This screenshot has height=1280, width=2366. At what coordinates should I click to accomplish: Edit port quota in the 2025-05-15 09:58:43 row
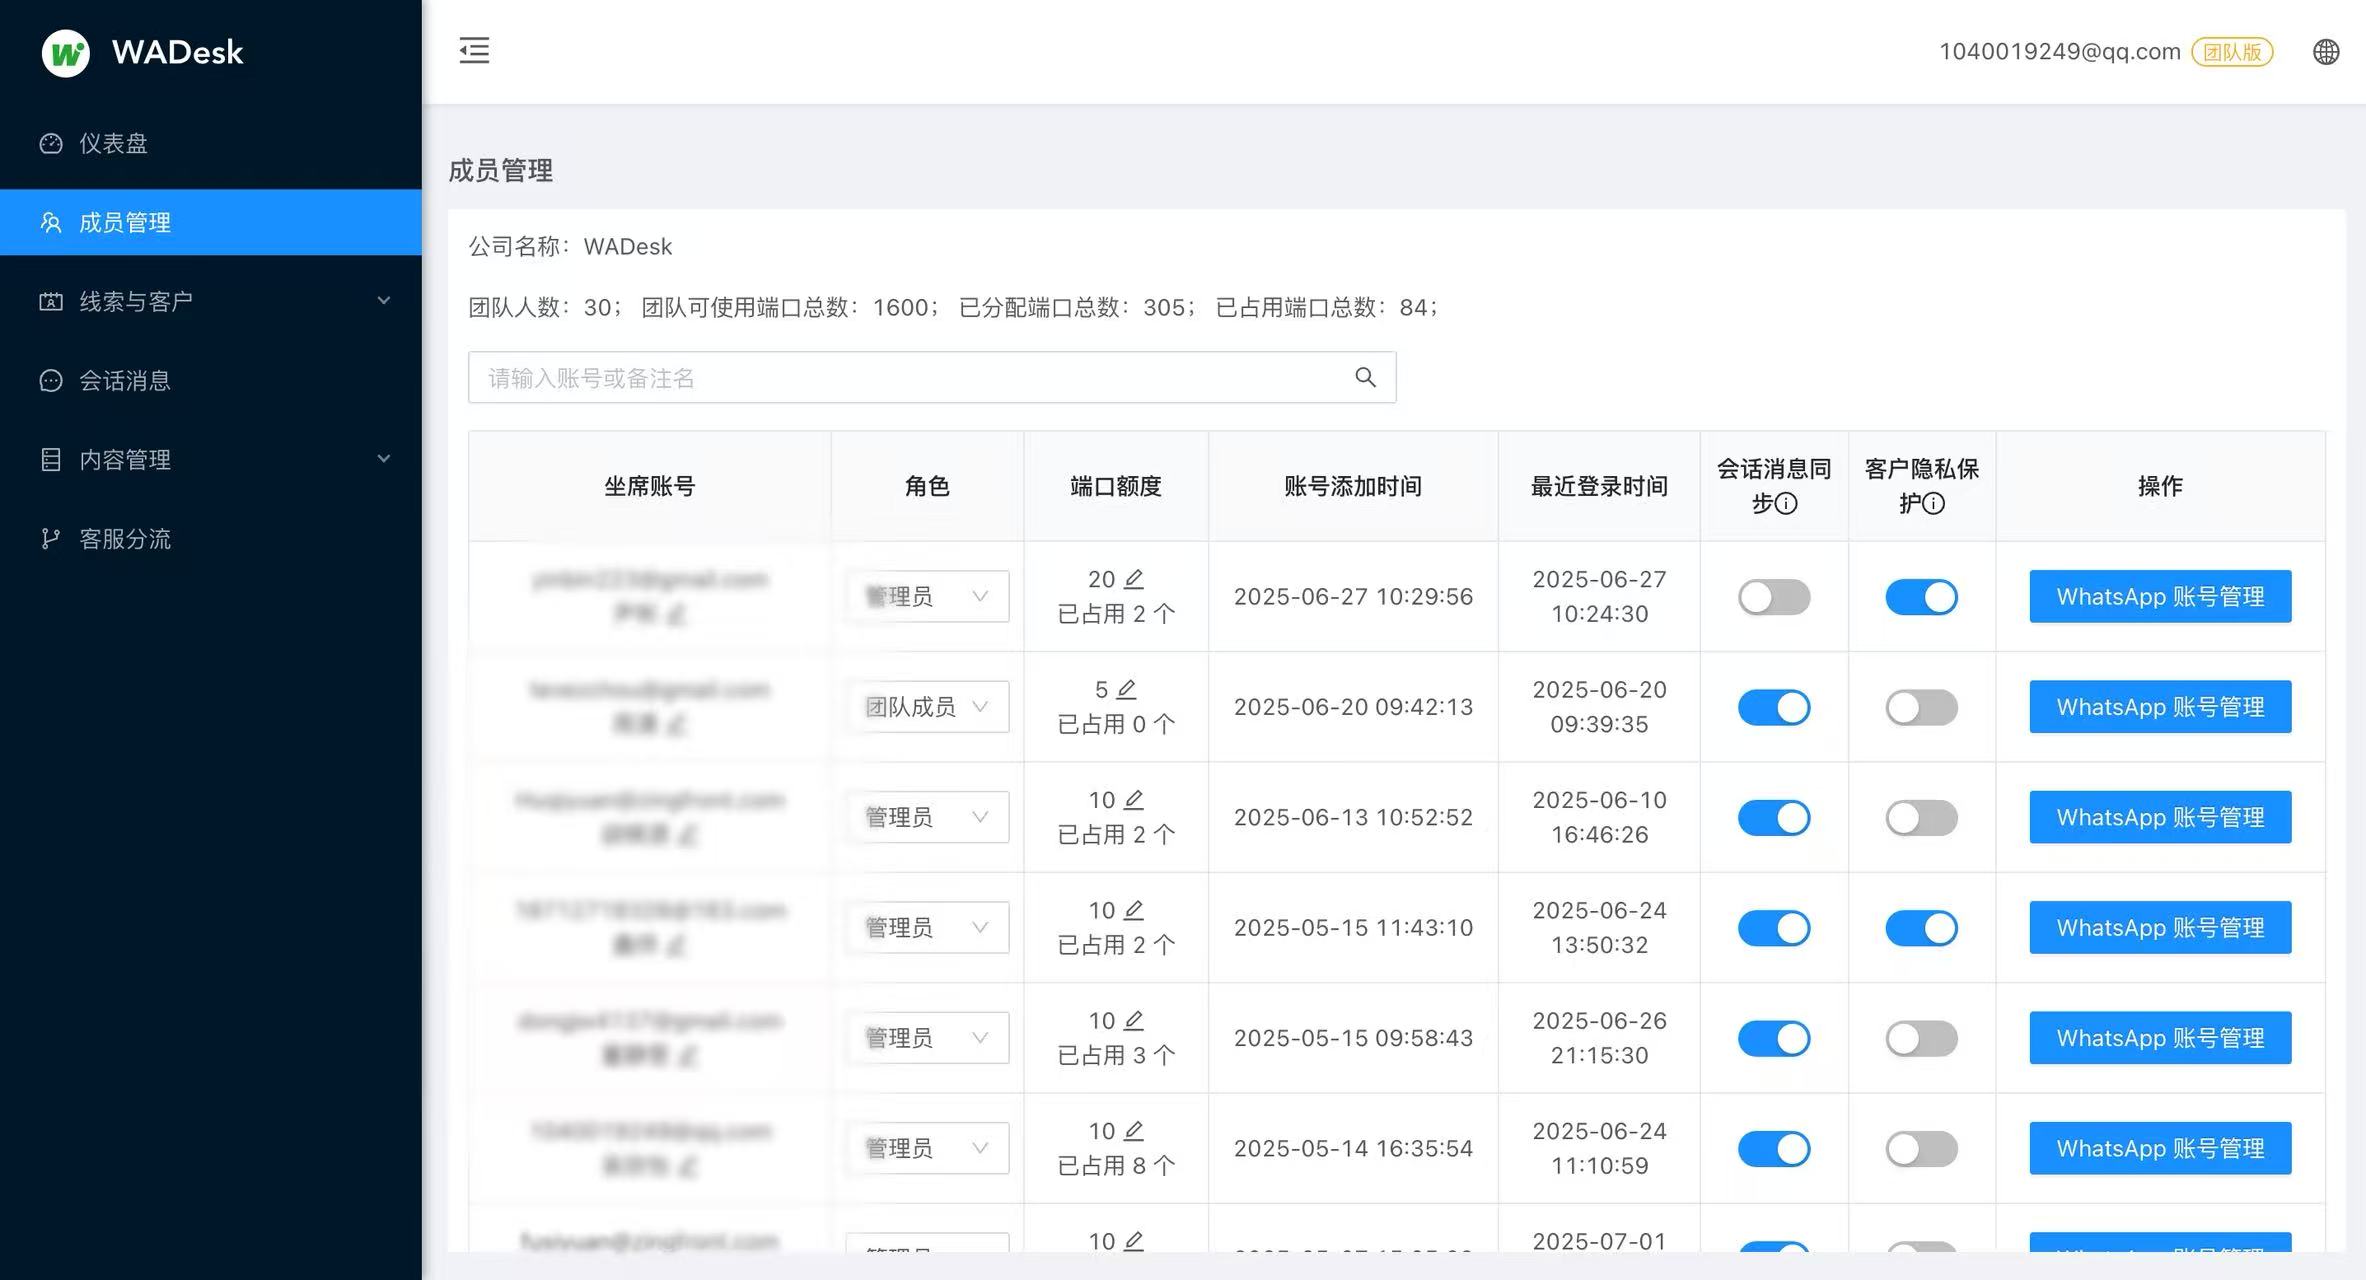pyautogui.click(x=1133, y=1020)
